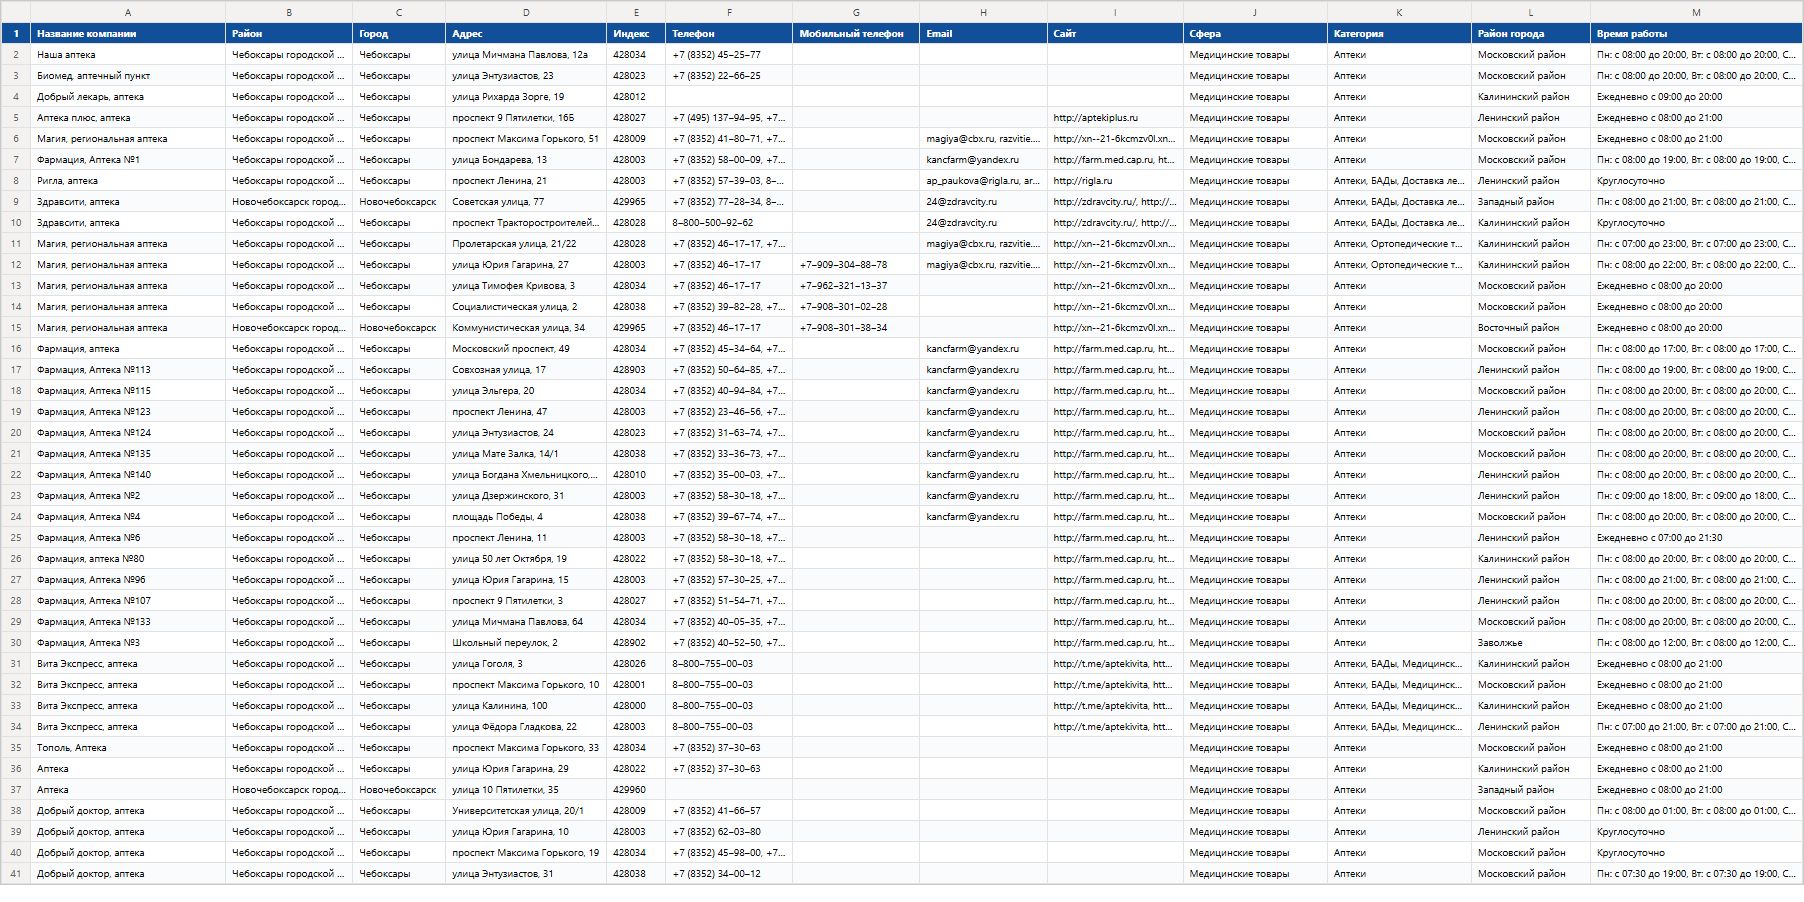Select the 'Фармация, Аптека №140' cell

point(128,474)
